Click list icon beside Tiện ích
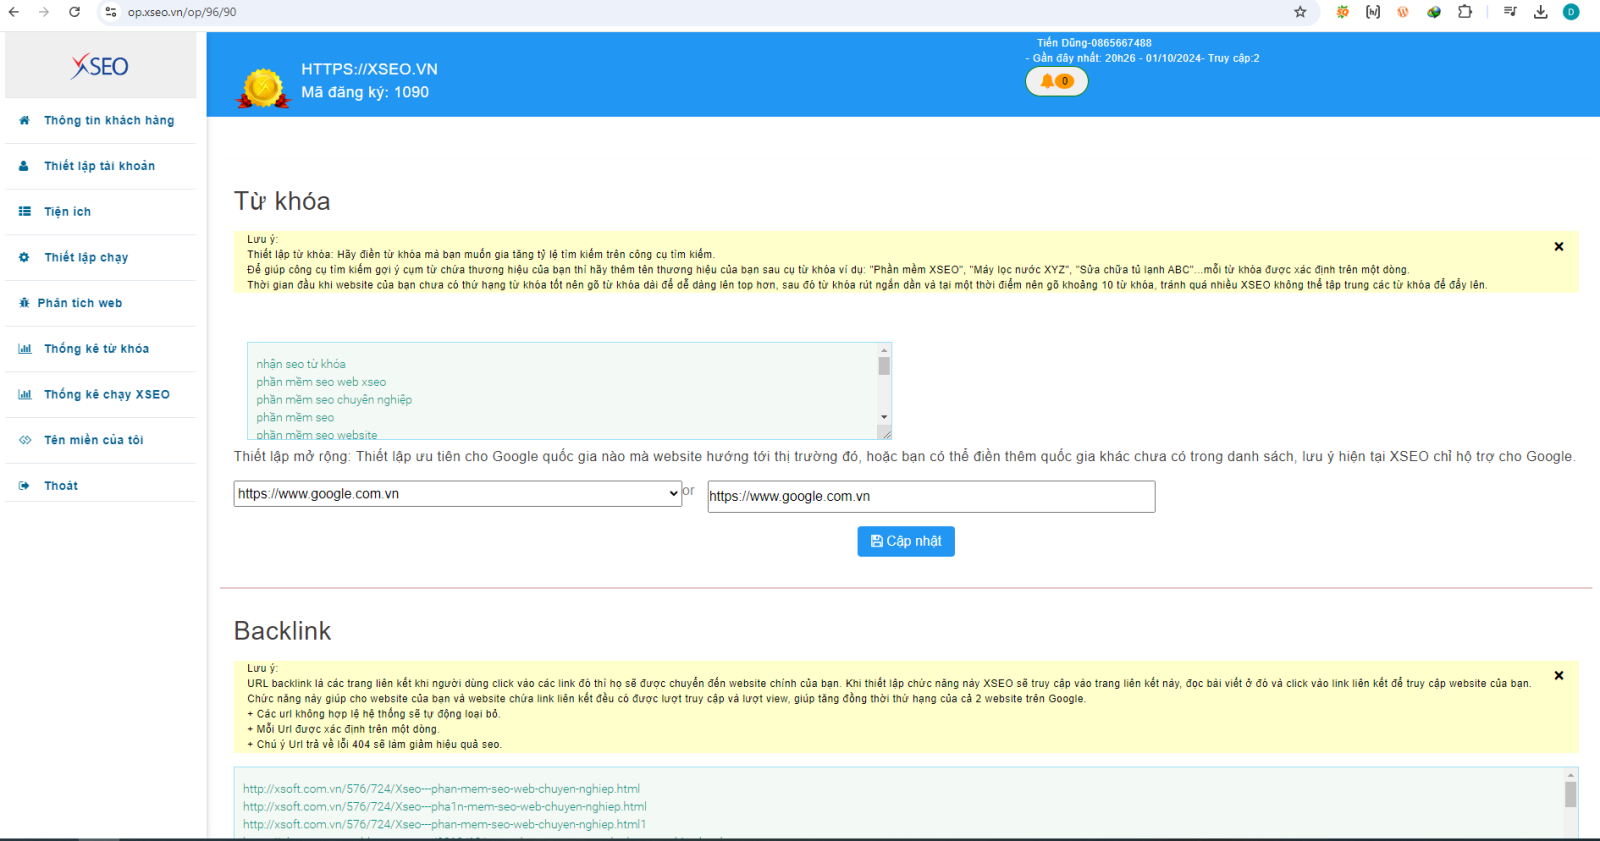 [24, 212]
